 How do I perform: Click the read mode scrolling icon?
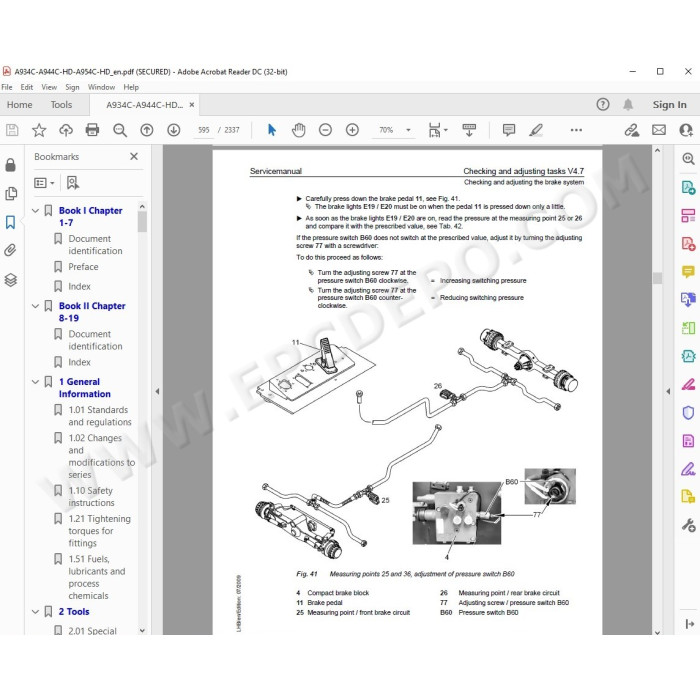click(469, 130)
